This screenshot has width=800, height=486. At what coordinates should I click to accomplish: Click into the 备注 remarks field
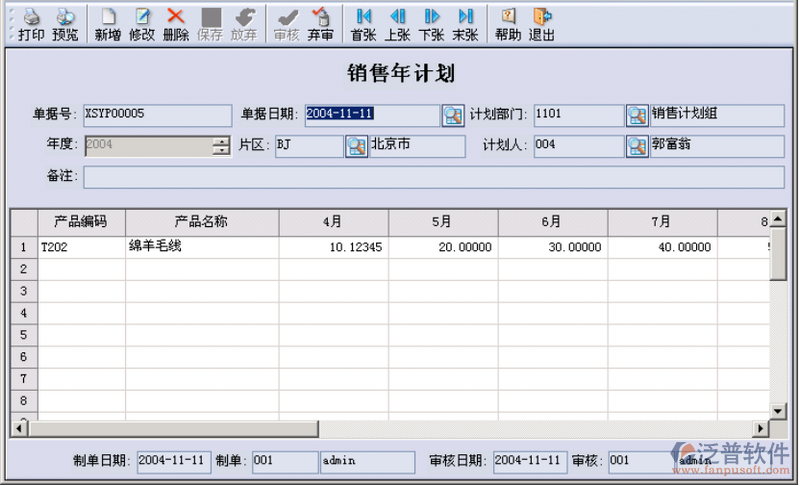[433, 177]
